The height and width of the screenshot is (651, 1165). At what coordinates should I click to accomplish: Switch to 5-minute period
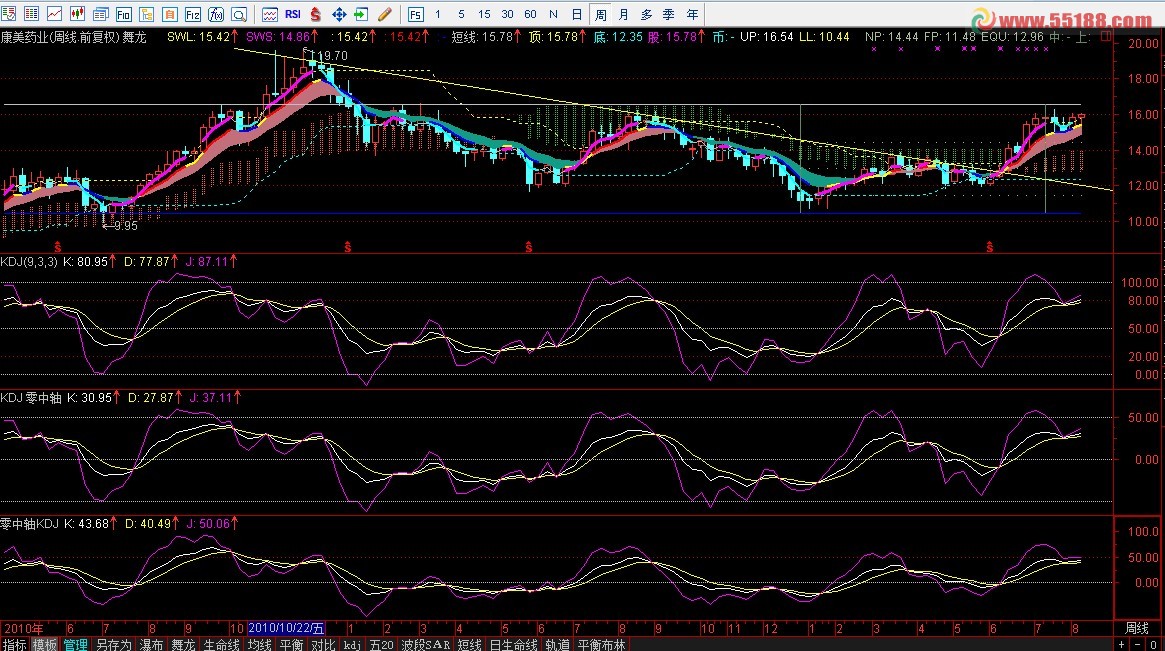coord(461,14)
